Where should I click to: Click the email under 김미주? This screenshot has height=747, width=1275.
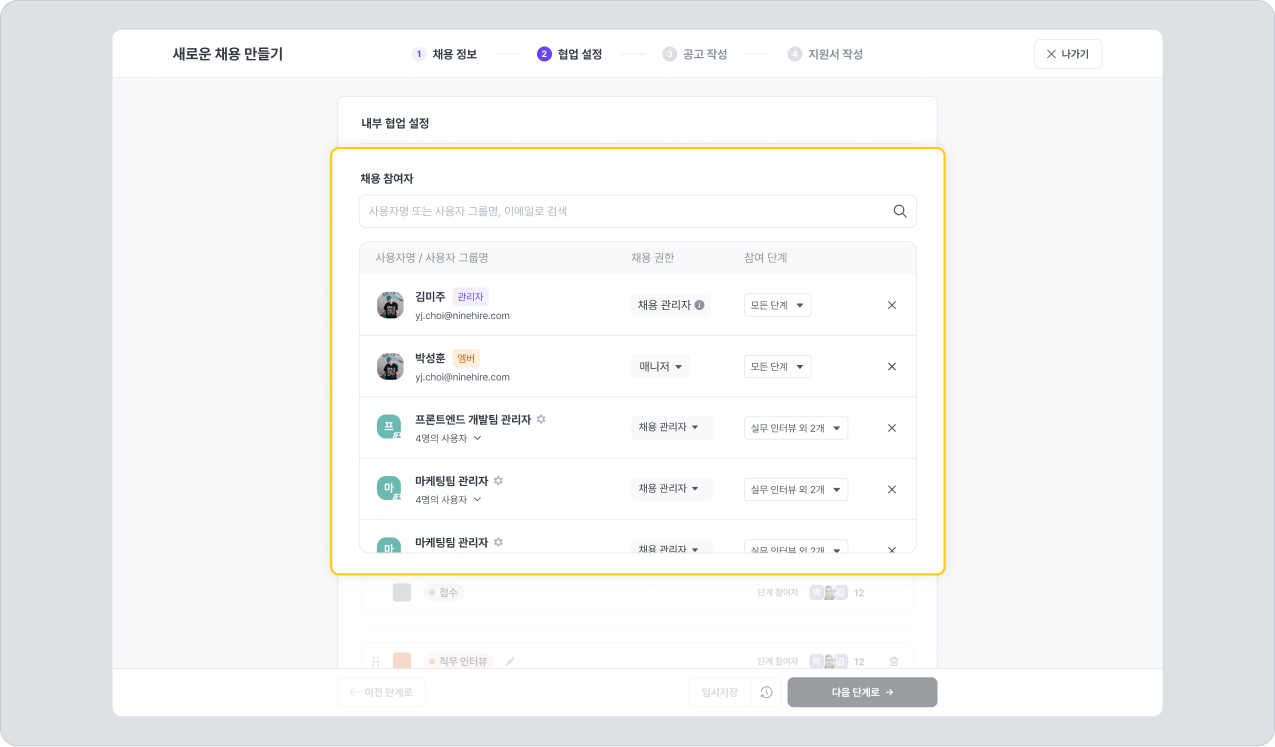click(462, 316)
